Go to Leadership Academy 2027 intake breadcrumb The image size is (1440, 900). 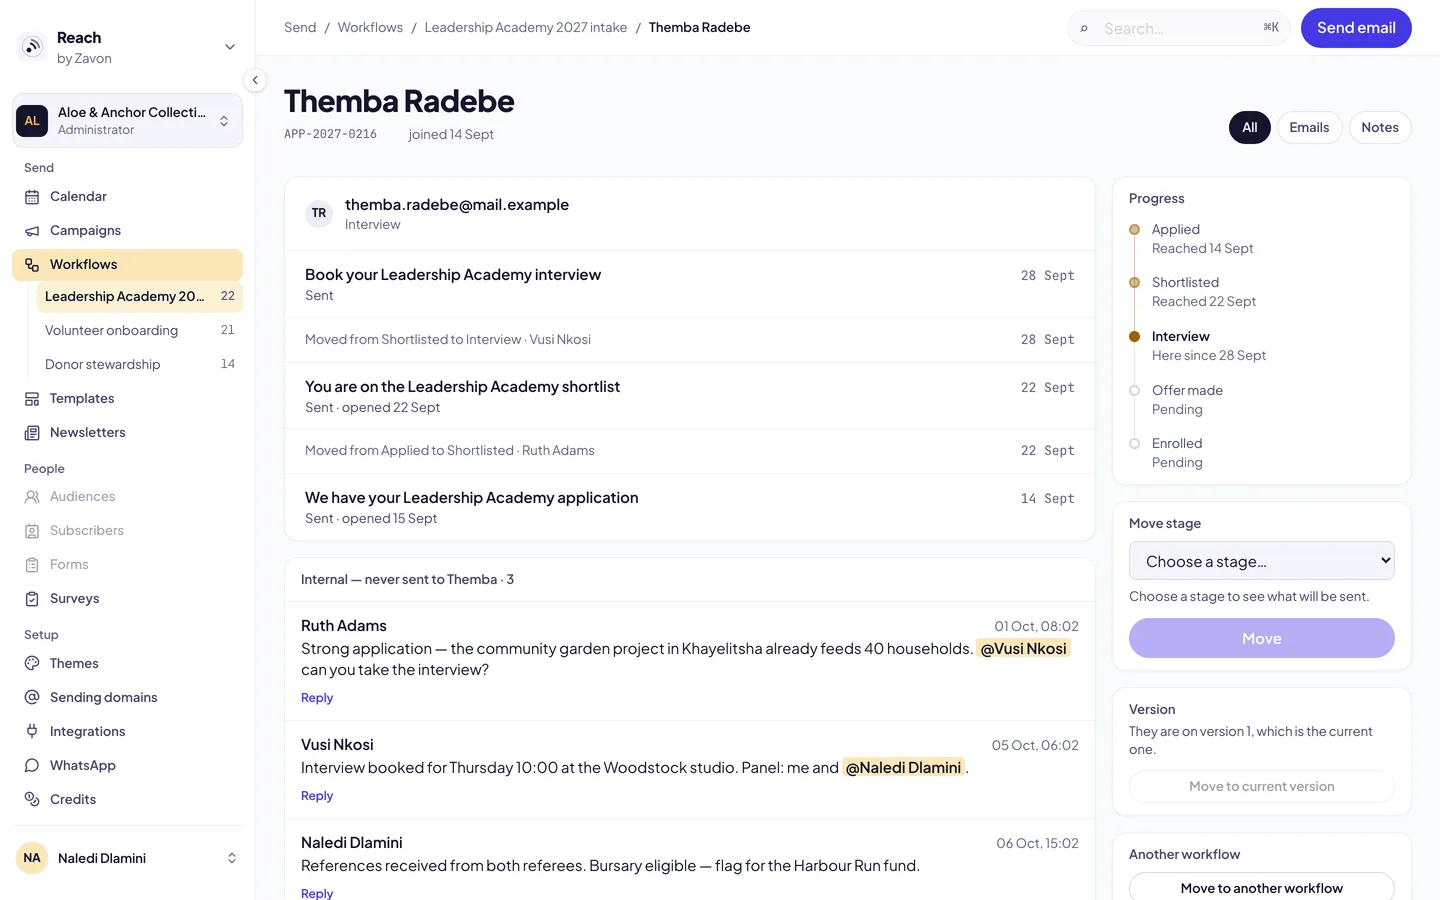pos(526,28)
